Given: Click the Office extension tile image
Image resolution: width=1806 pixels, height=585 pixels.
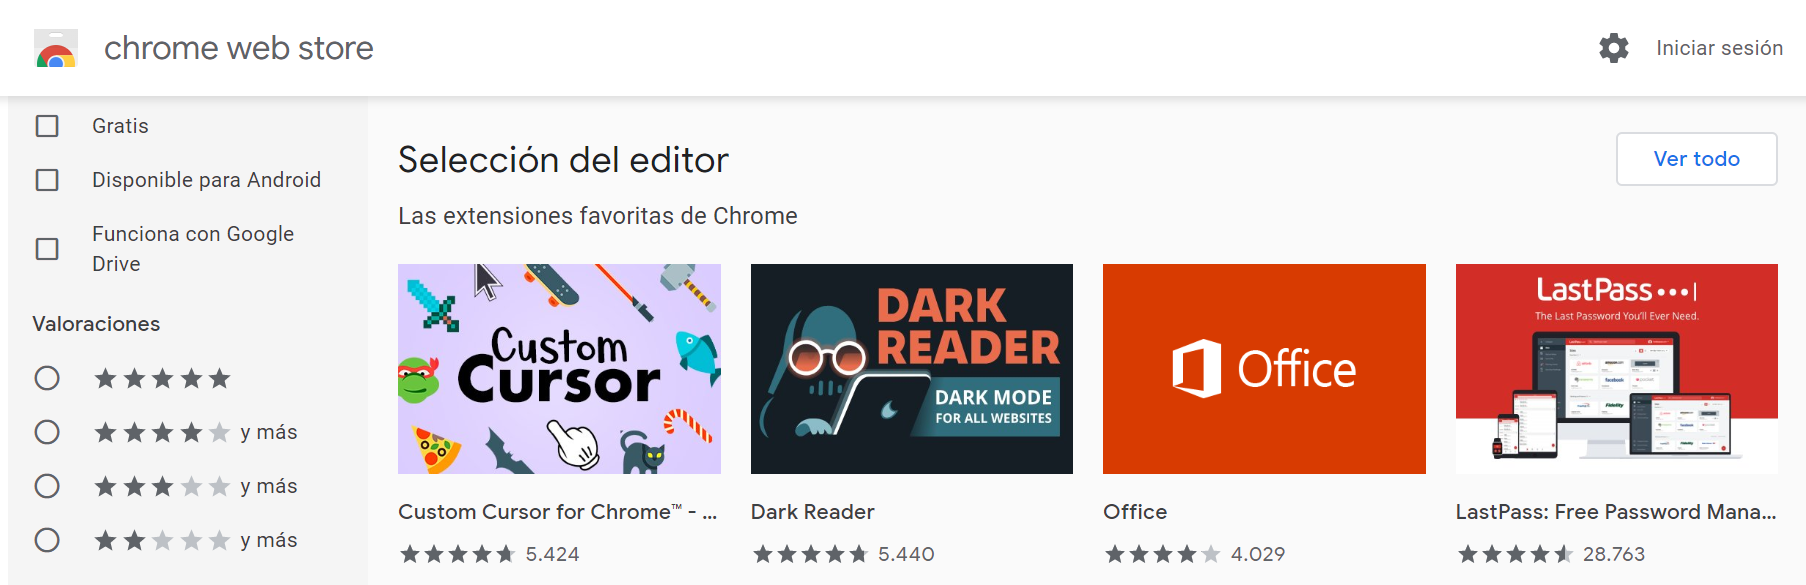Looking at the screenshot, I should tap(1264, 369).
